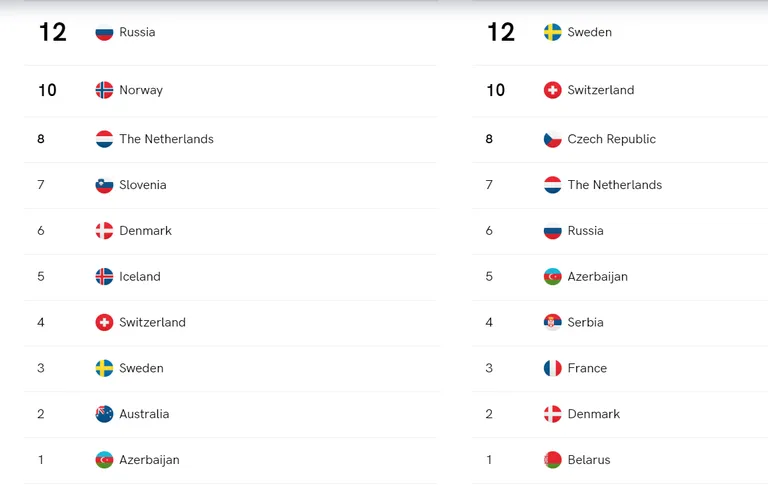The image size is (768, 485).
Task: Click Sweden country name with 3 points
Action: (141, 368)
